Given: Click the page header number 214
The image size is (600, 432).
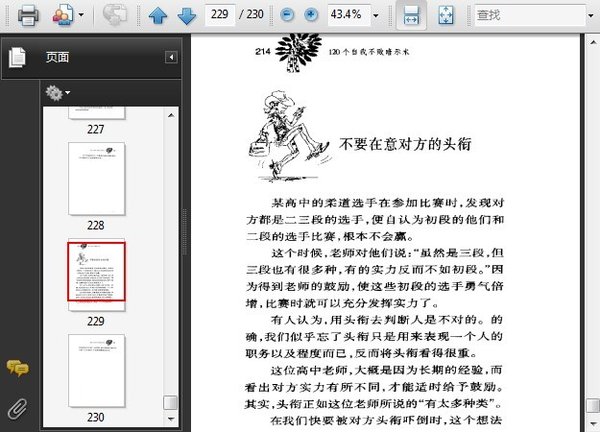Looking at the screenshot, I should (x=262, y=51).
